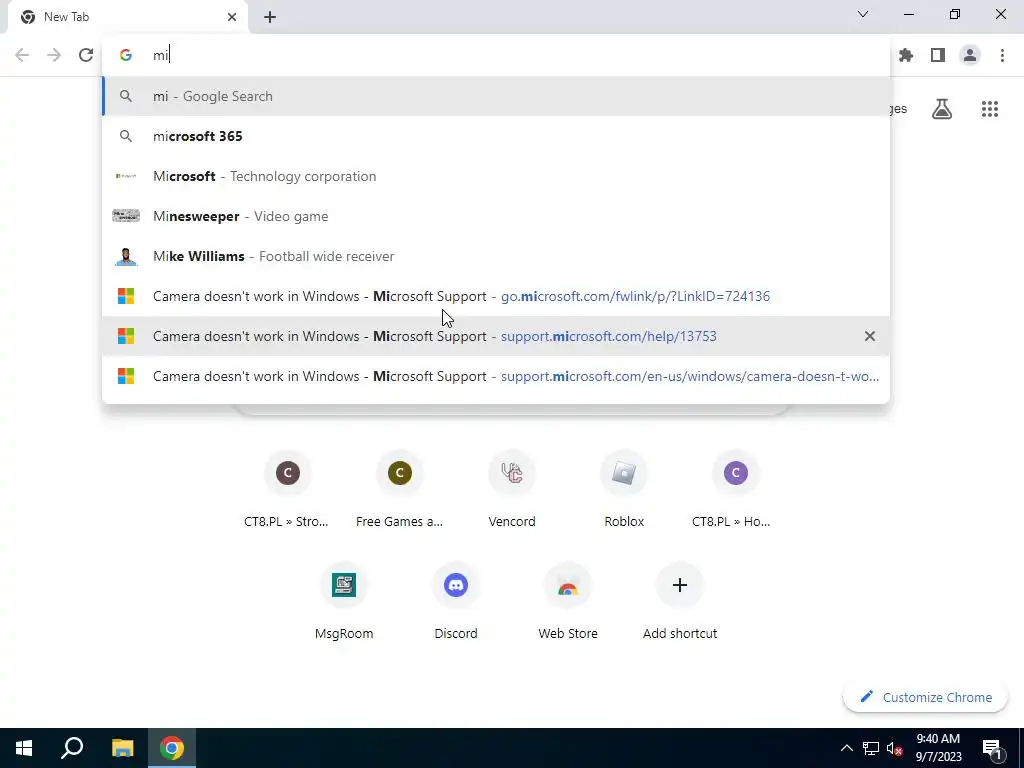Select 'mi - Google Search' suggestion

point(496,96)
